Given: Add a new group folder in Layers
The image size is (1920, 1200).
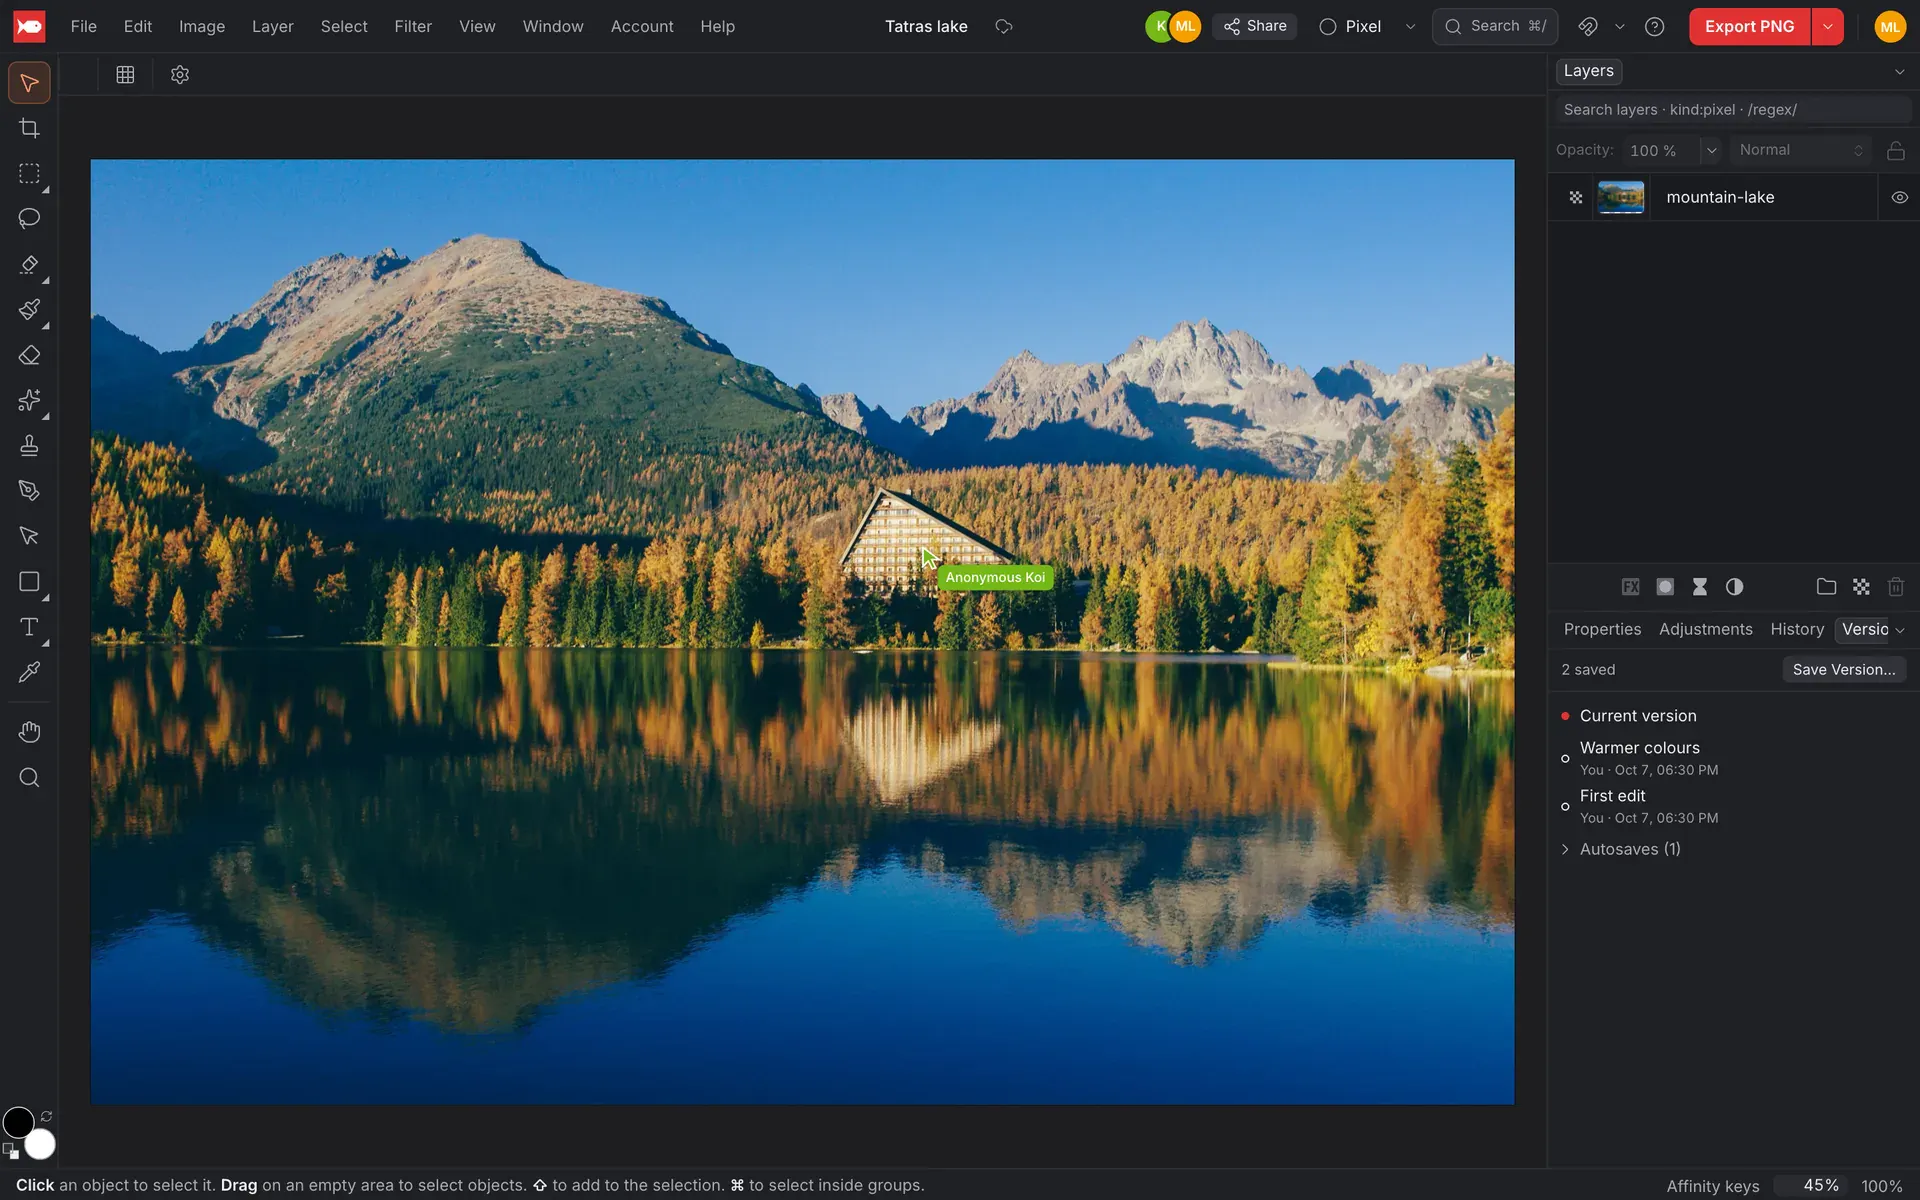Looking at the screenshot, I should [x=1826, y=587].
